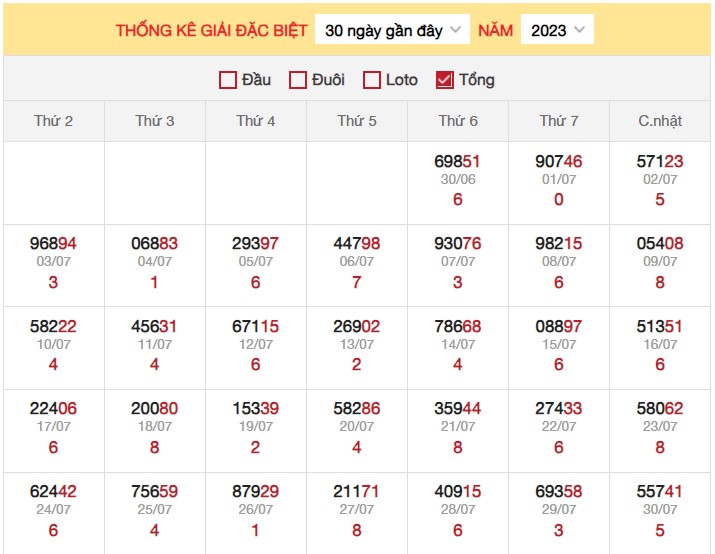Expand the 2023 year dropdown

(x=557, y=30)
